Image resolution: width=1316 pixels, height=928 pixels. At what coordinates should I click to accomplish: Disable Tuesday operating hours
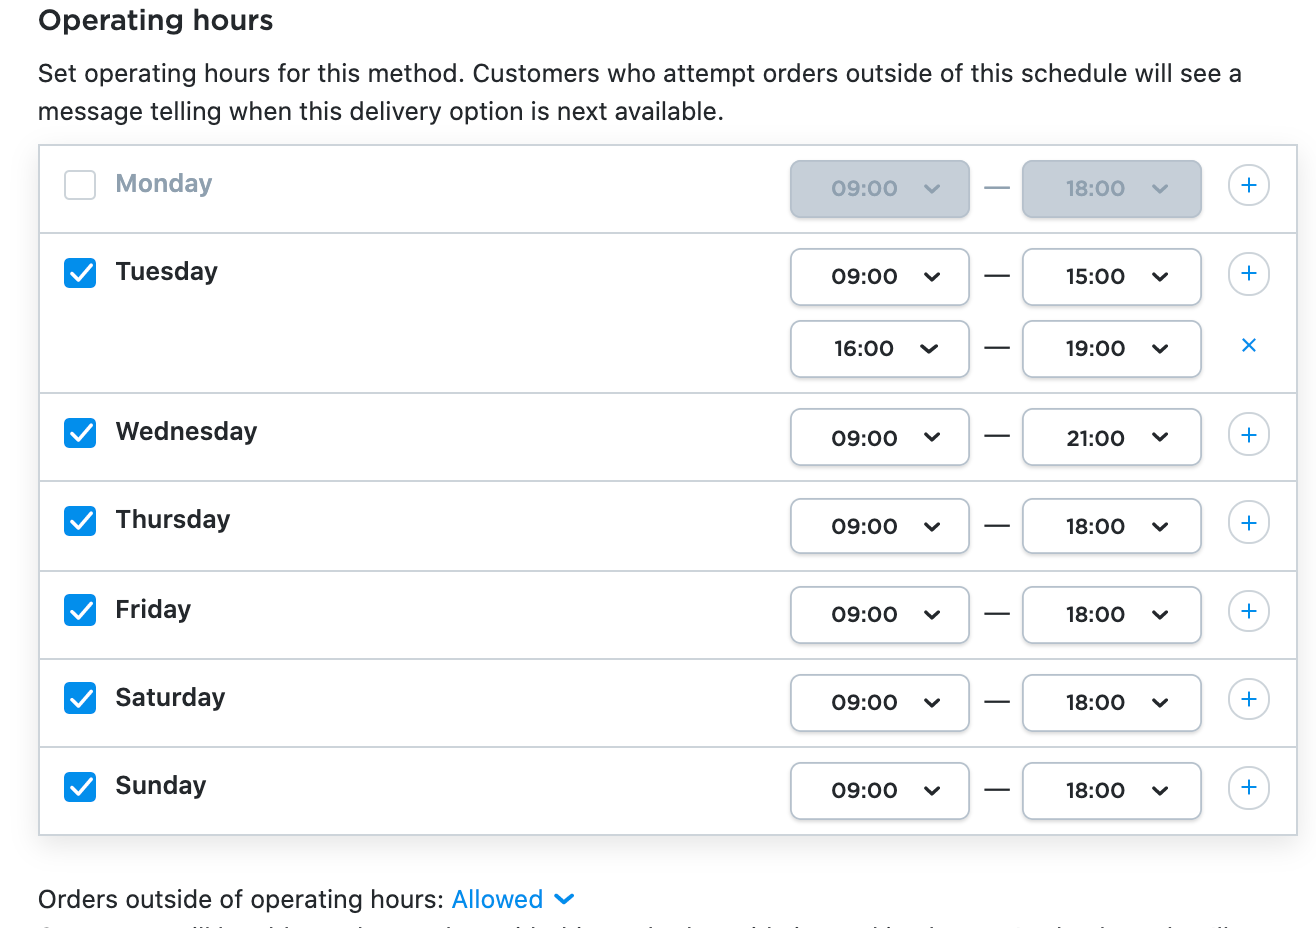coord(80,273)
